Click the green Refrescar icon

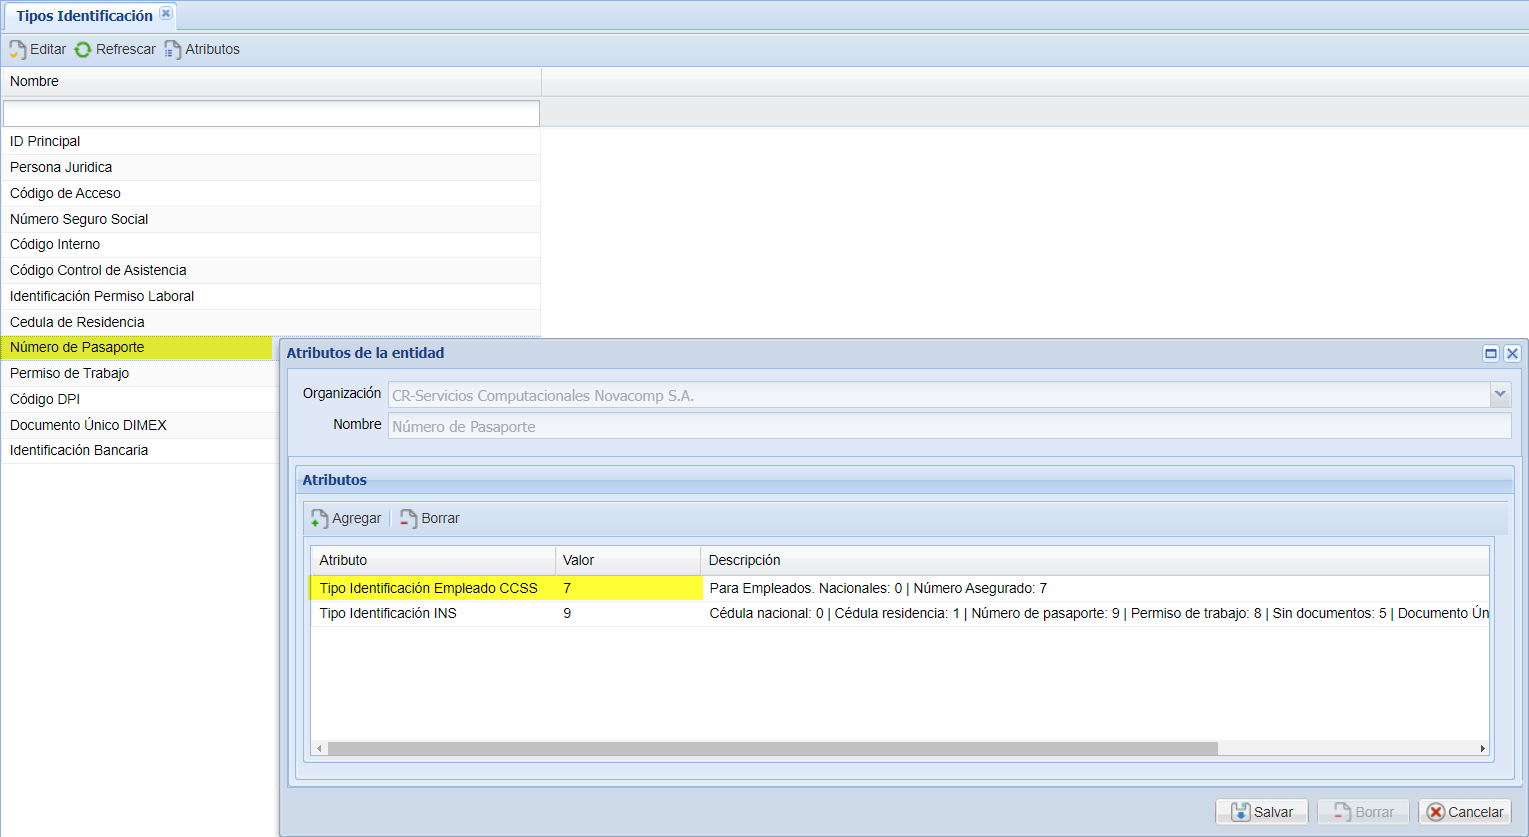83,49
